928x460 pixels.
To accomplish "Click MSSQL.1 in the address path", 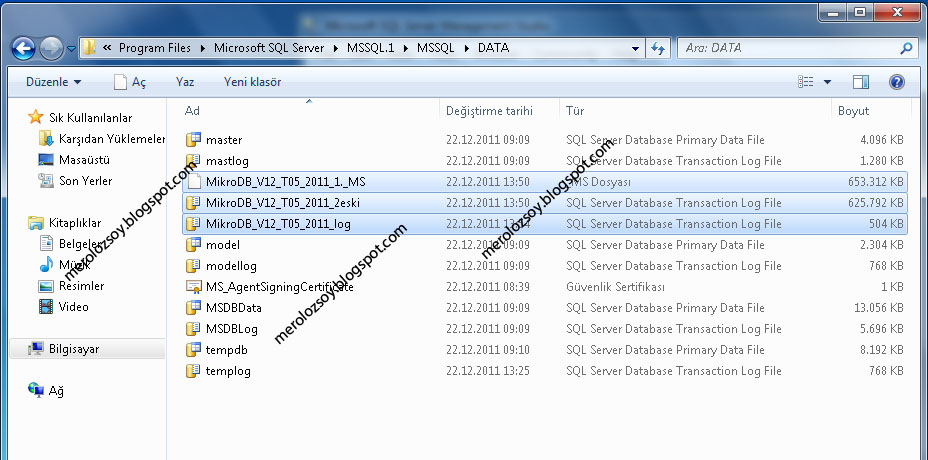I will click(370, 48).
